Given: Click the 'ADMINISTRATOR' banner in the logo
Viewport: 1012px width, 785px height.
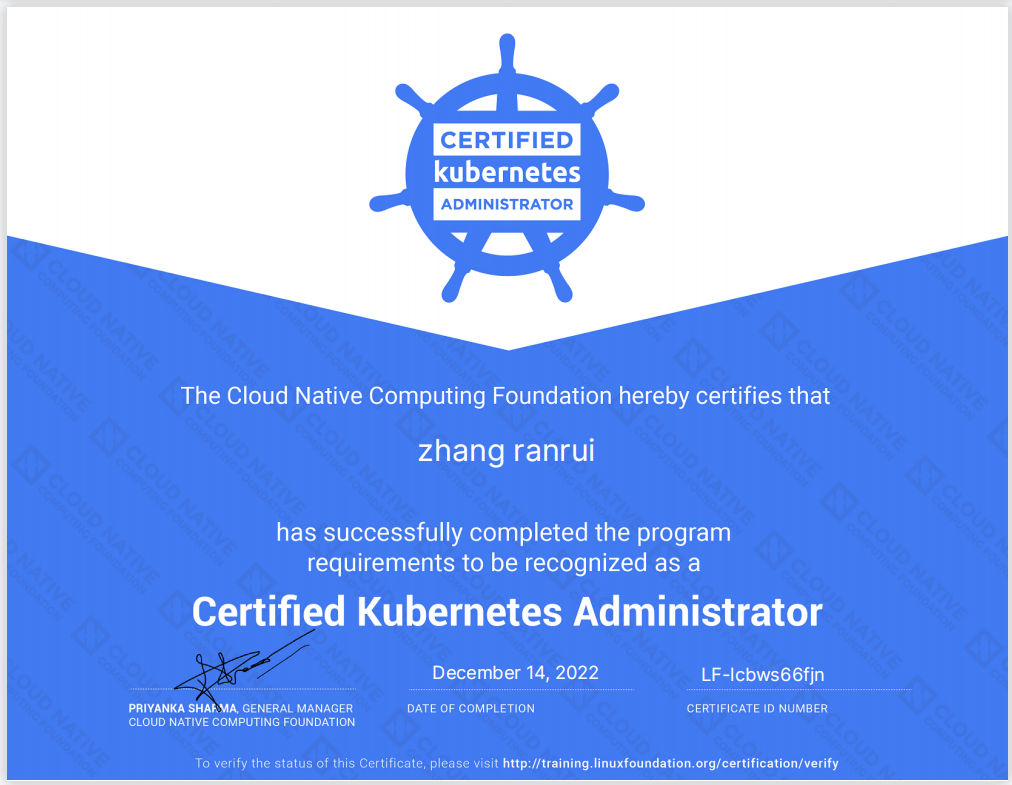Looking at the screenshot, I should pyautogui.click(x=507, y=204).
